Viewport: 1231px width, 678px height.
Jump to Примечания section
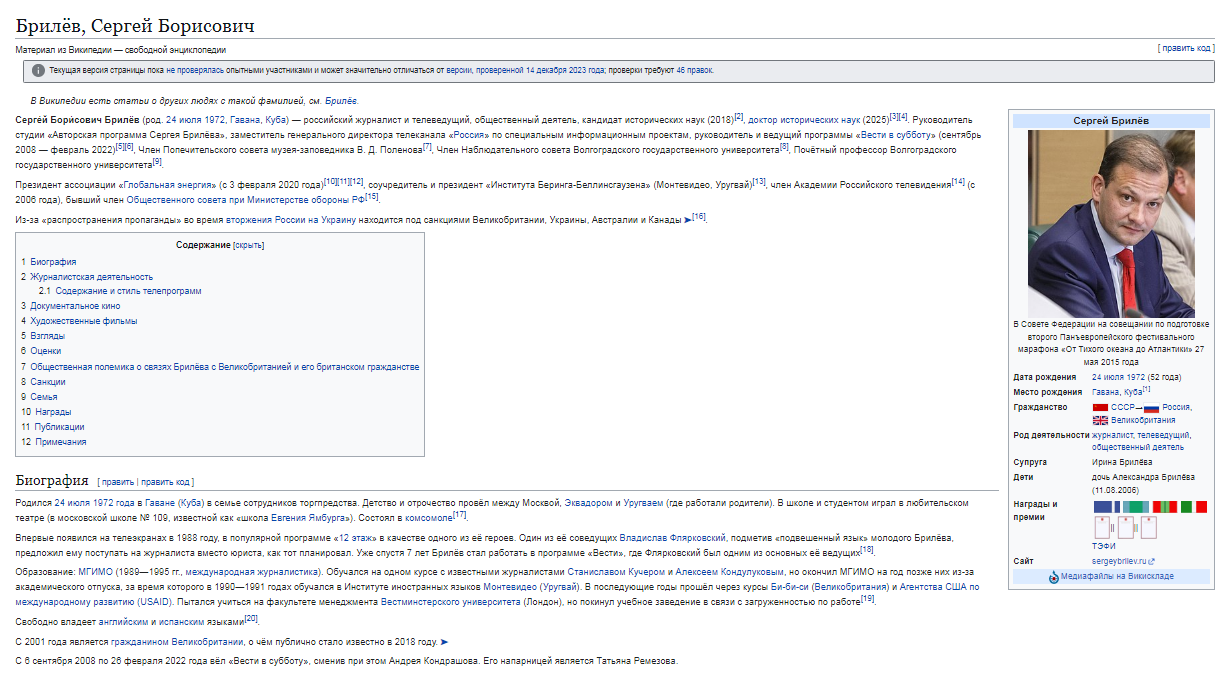[x=53, y=442]
